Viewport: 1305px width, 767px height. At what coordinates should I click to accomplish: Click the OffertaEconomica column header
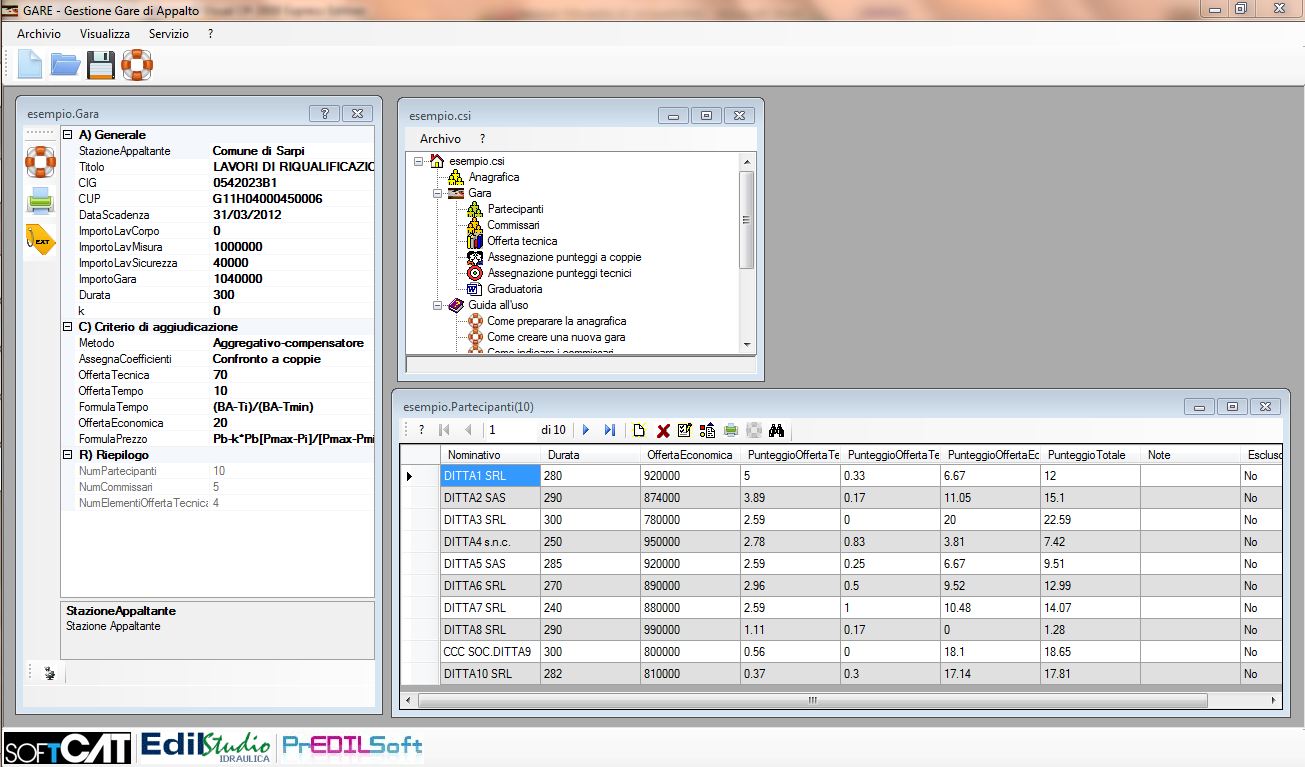point(690,455)
